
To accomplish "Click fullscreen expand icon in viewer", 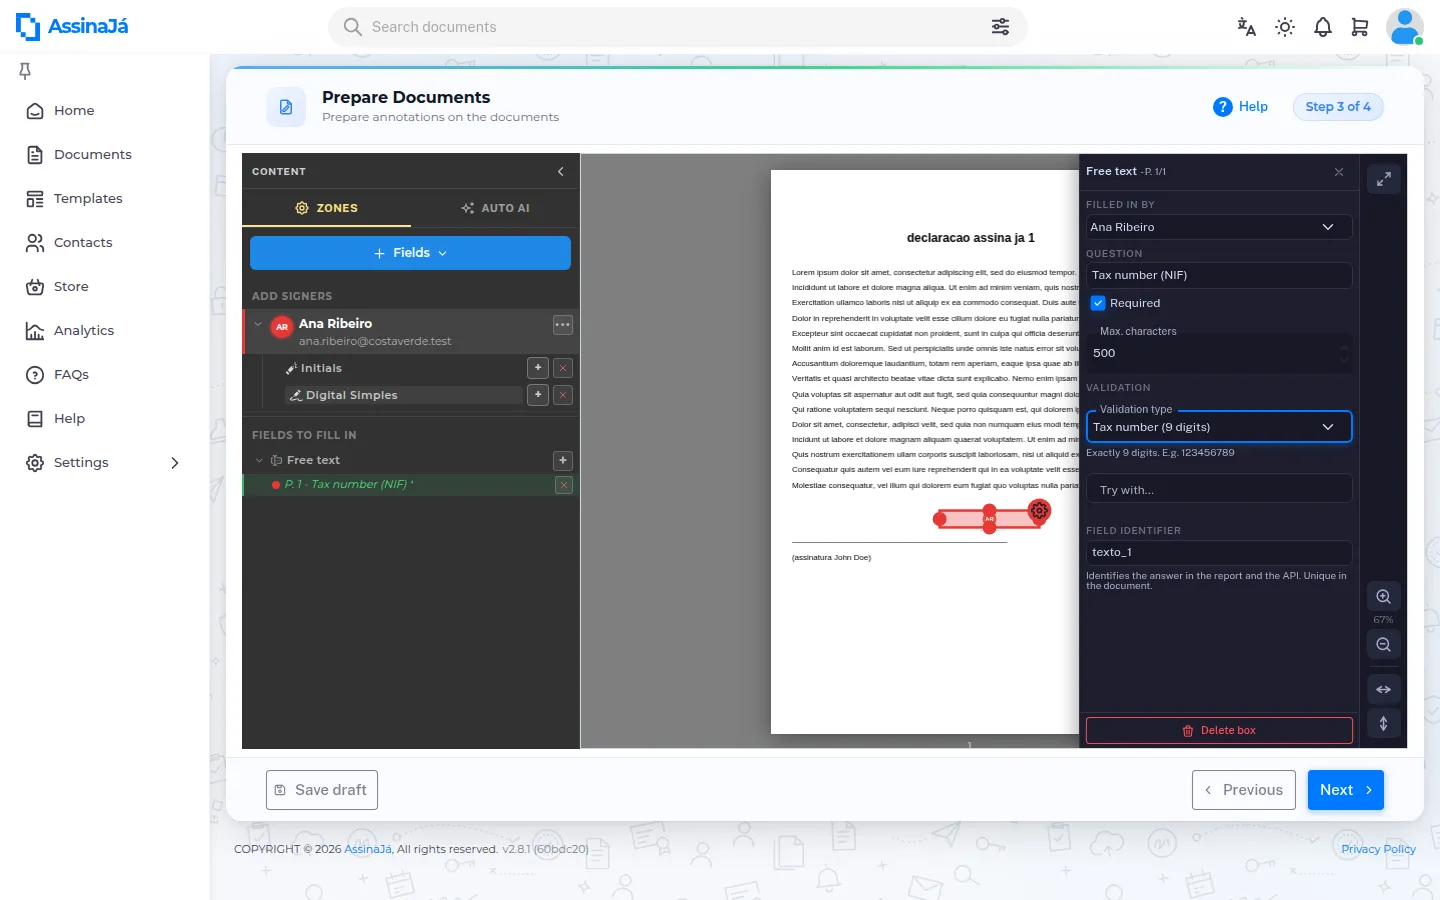I will (1384, 179).
